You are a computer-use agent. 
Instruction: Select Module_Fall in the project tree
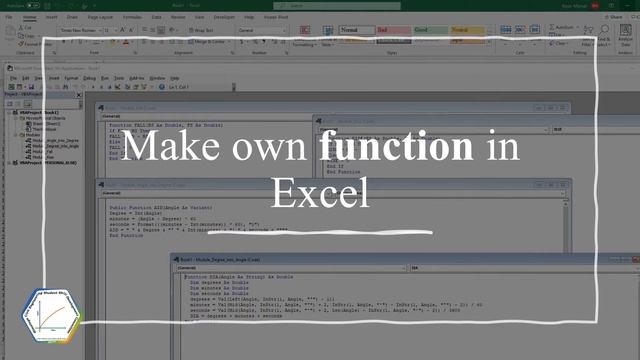39,151
